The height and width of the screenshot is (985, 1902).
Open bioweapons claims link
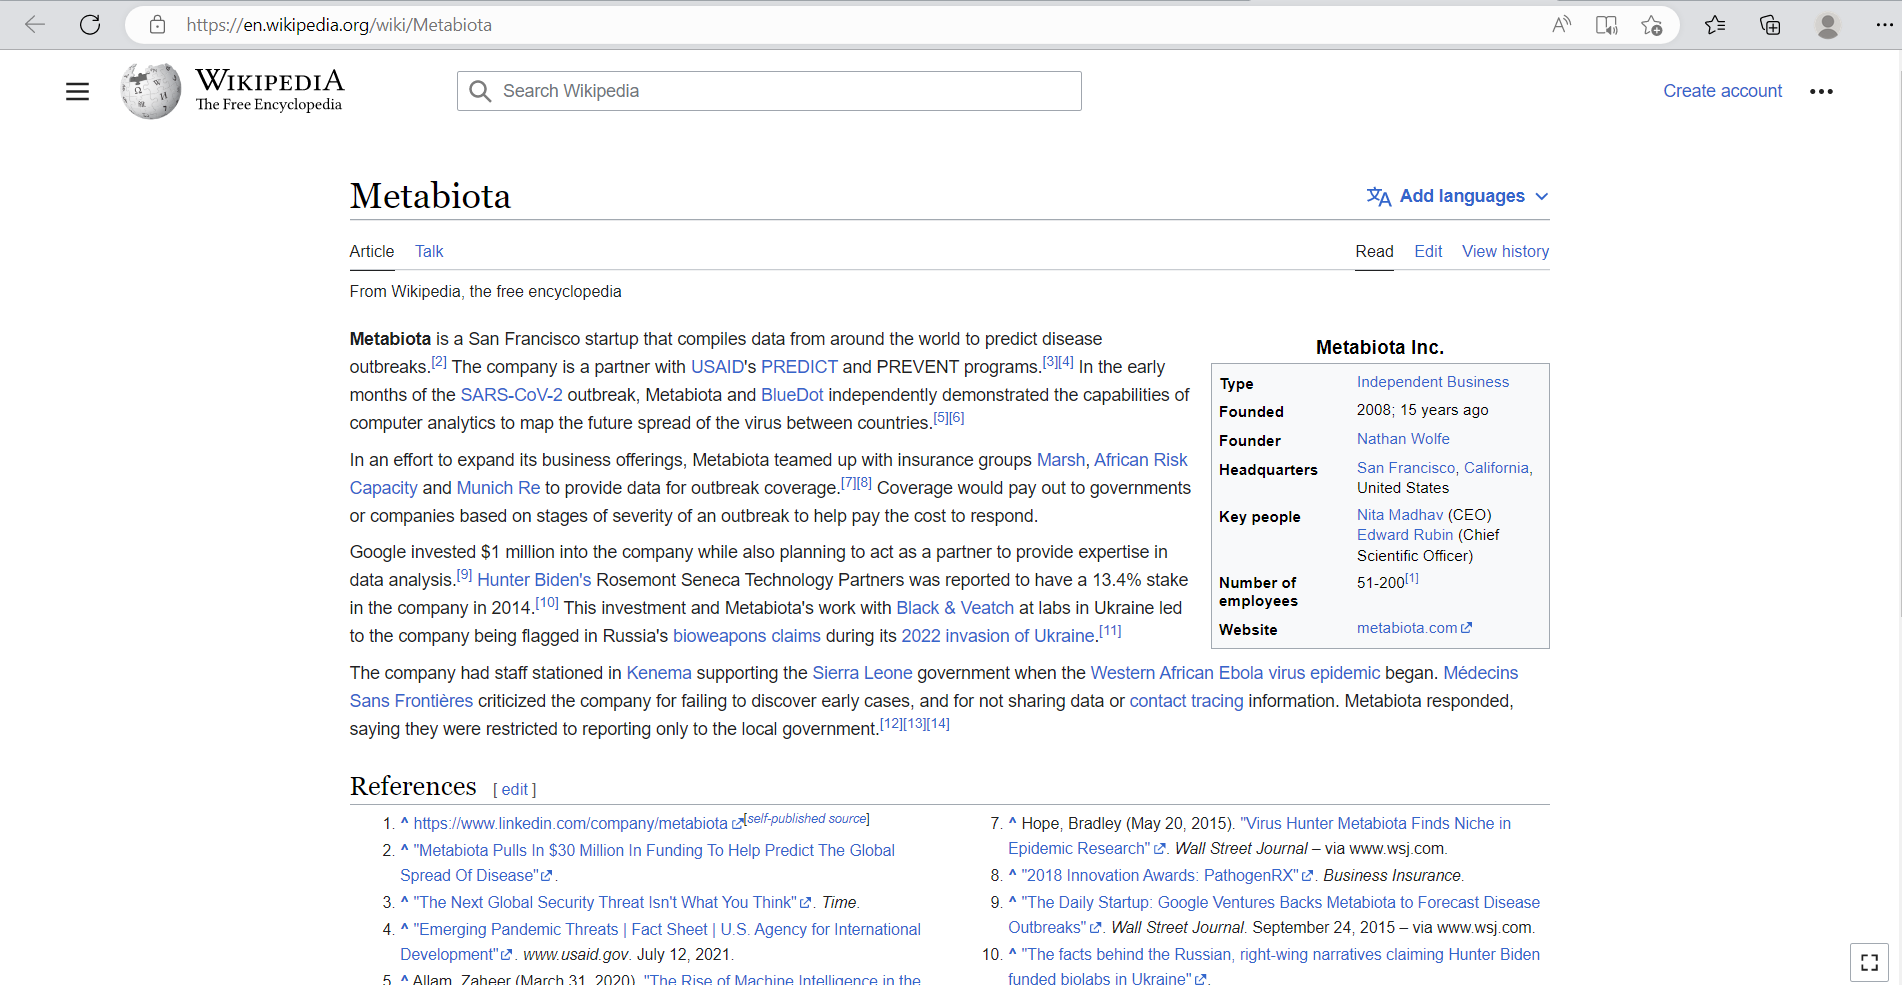(747, 636)
